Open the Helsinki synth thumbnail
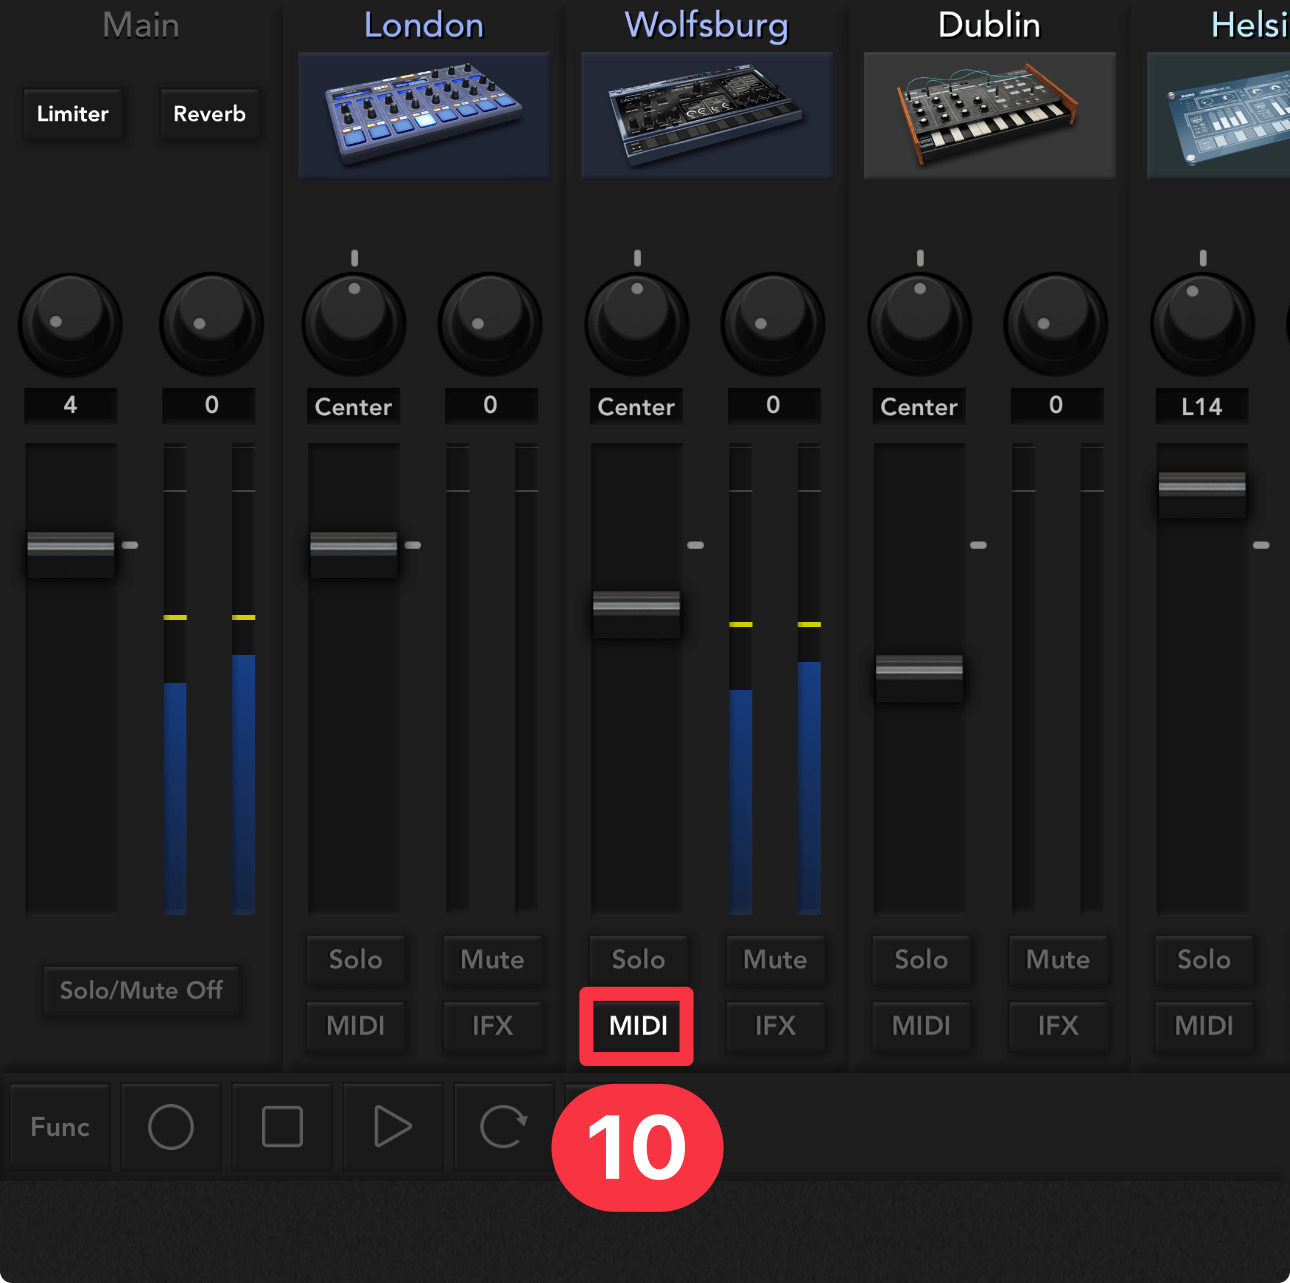This screenshot has height=1283, width=1290. [1220, 115]
